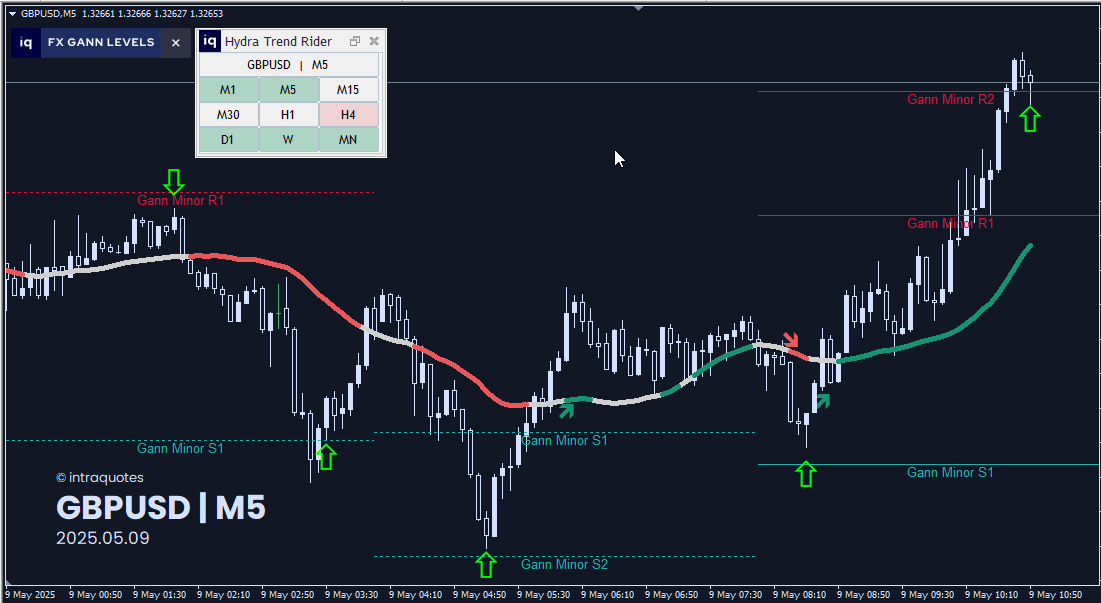
Task: Click the green up arrow at Gann Minor S2
Action: click(x=486, y=564)
